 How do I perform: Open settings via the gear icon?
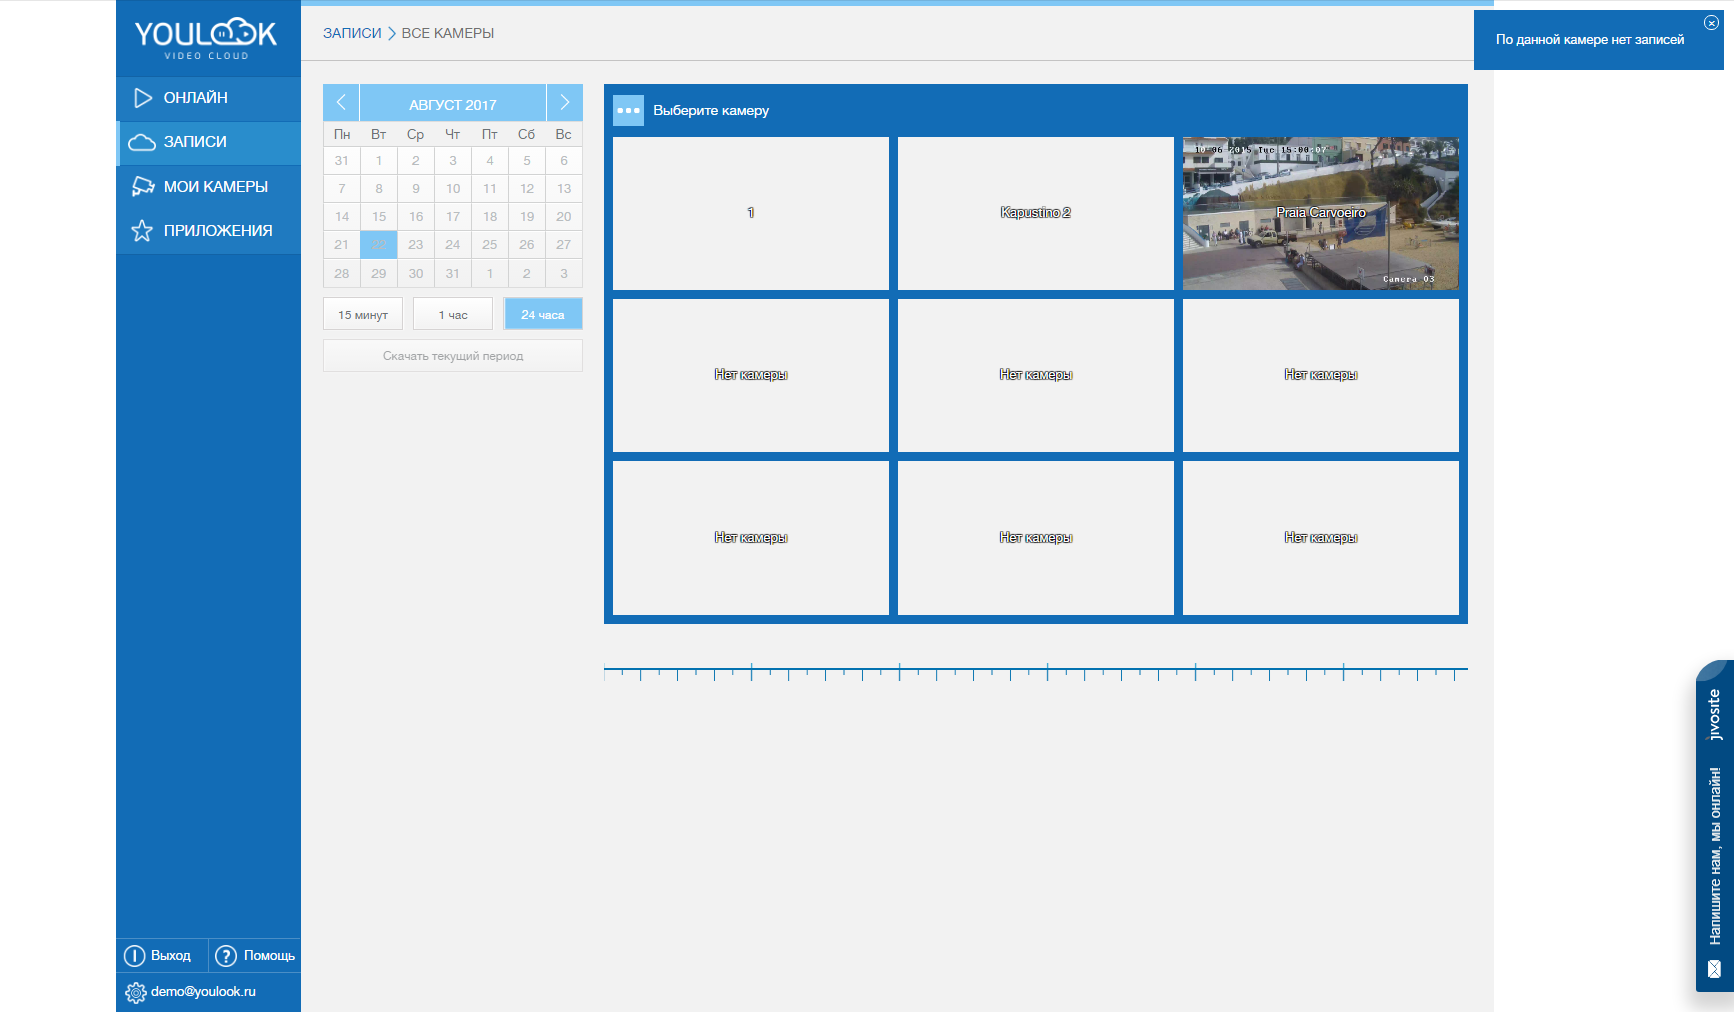point(136,993)
